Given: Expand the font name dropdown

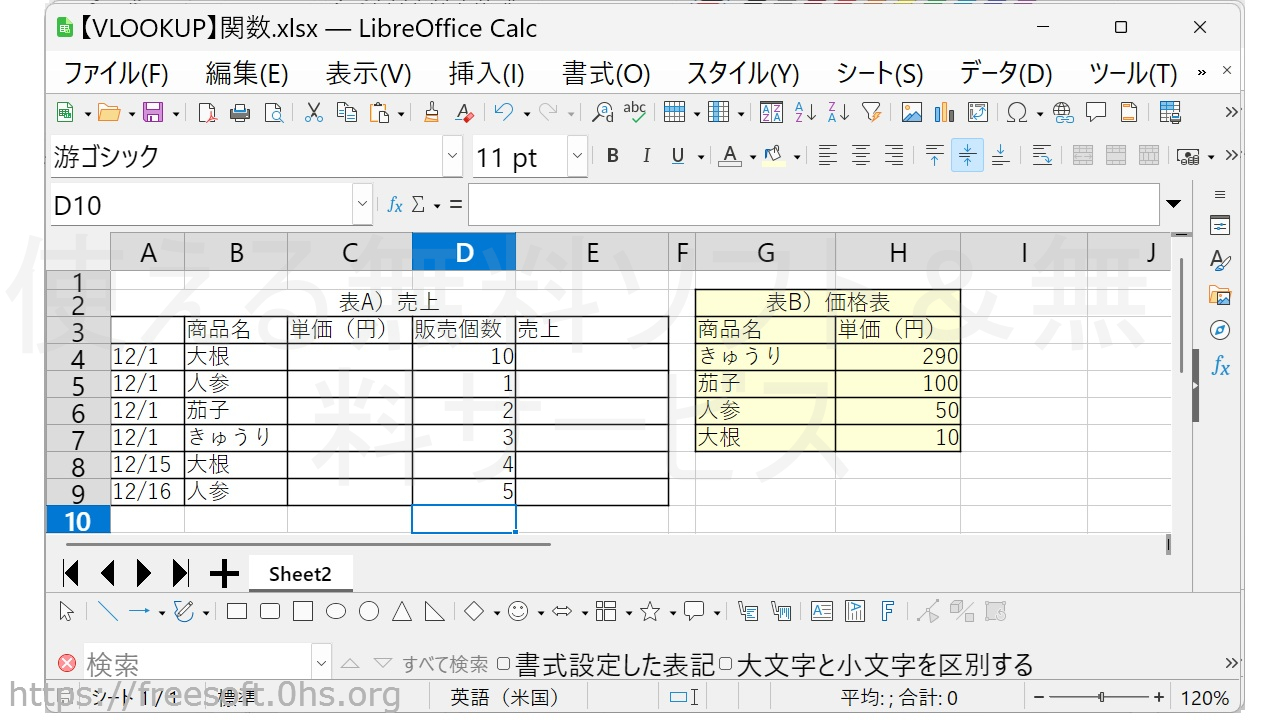Looking at the screenshot, I should 453,156.
